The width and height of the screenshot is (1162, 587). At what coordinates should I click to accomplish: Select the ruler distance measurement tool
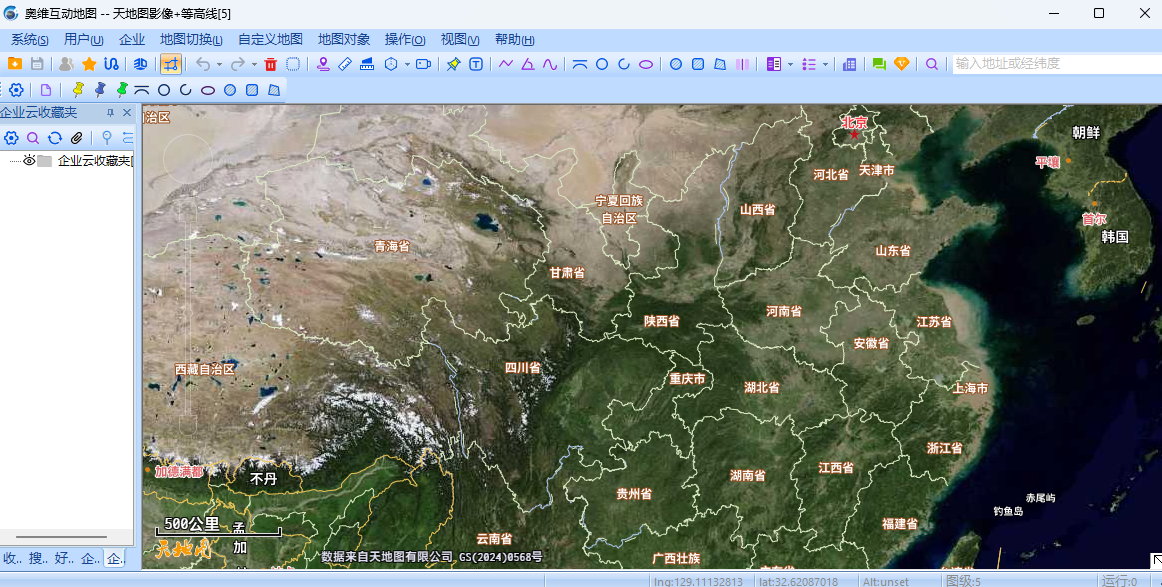coord(344,63)
